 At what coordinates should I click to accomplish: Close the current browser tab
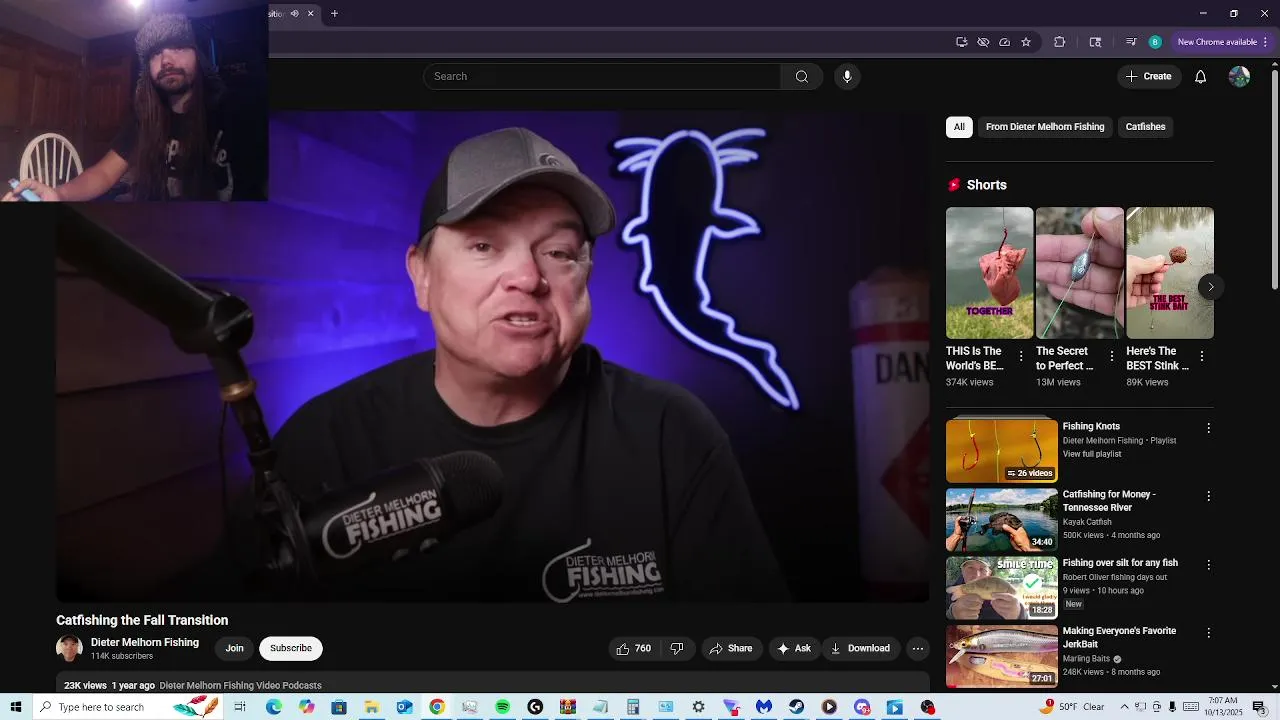(310, 14)
